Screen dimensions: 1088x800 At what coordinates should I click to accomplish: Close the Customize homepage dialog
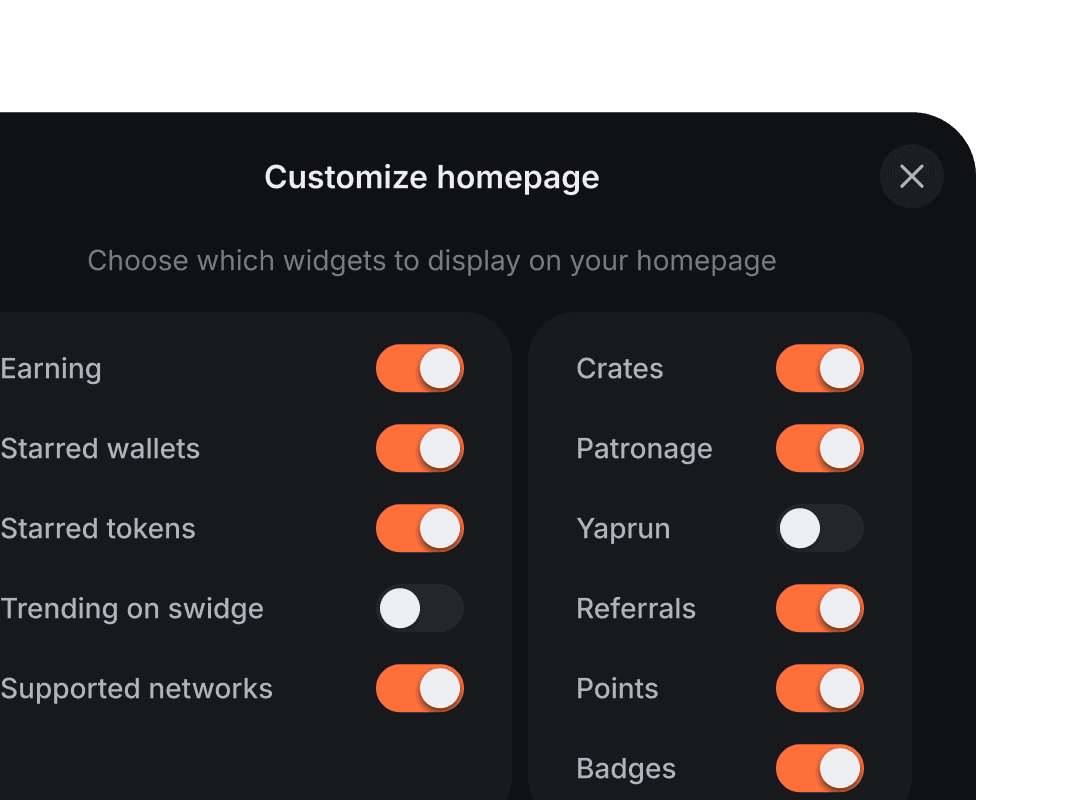click(x=911, y=176)
